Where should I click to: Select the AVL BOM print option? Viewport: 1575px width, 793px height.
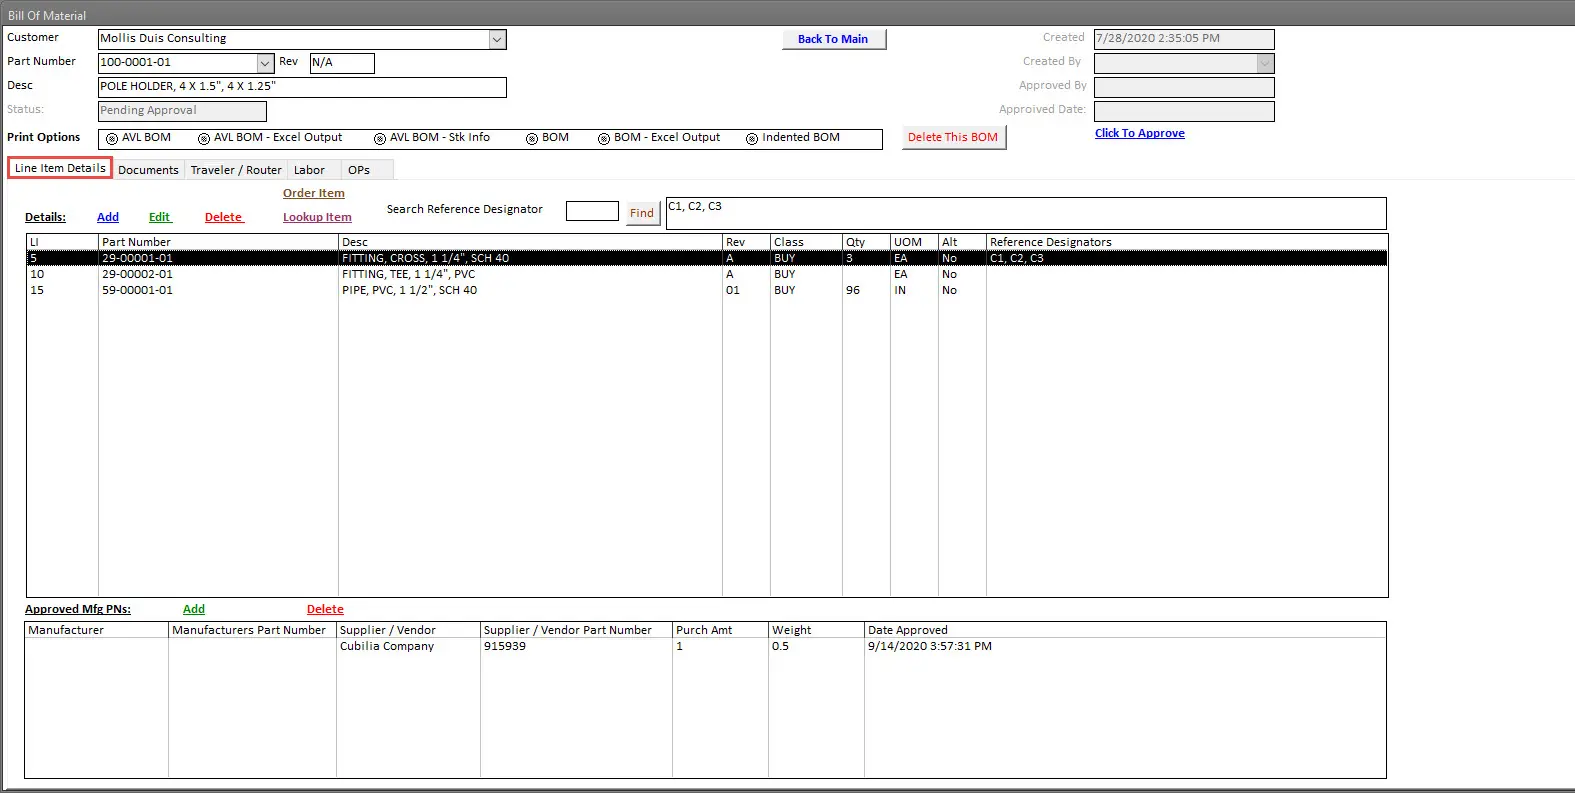point(112,139)
